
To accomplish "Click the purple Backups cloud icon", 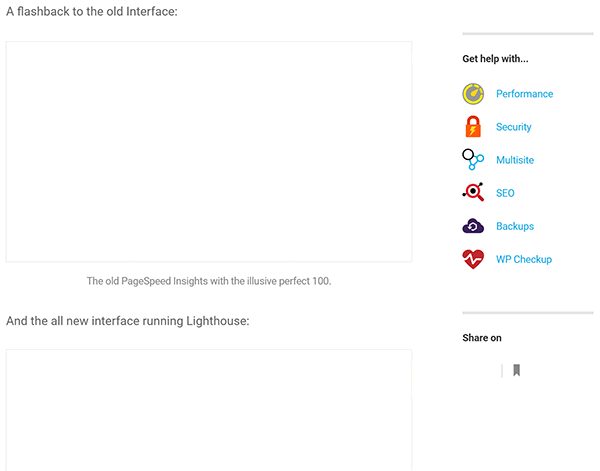I will (473, 226).
